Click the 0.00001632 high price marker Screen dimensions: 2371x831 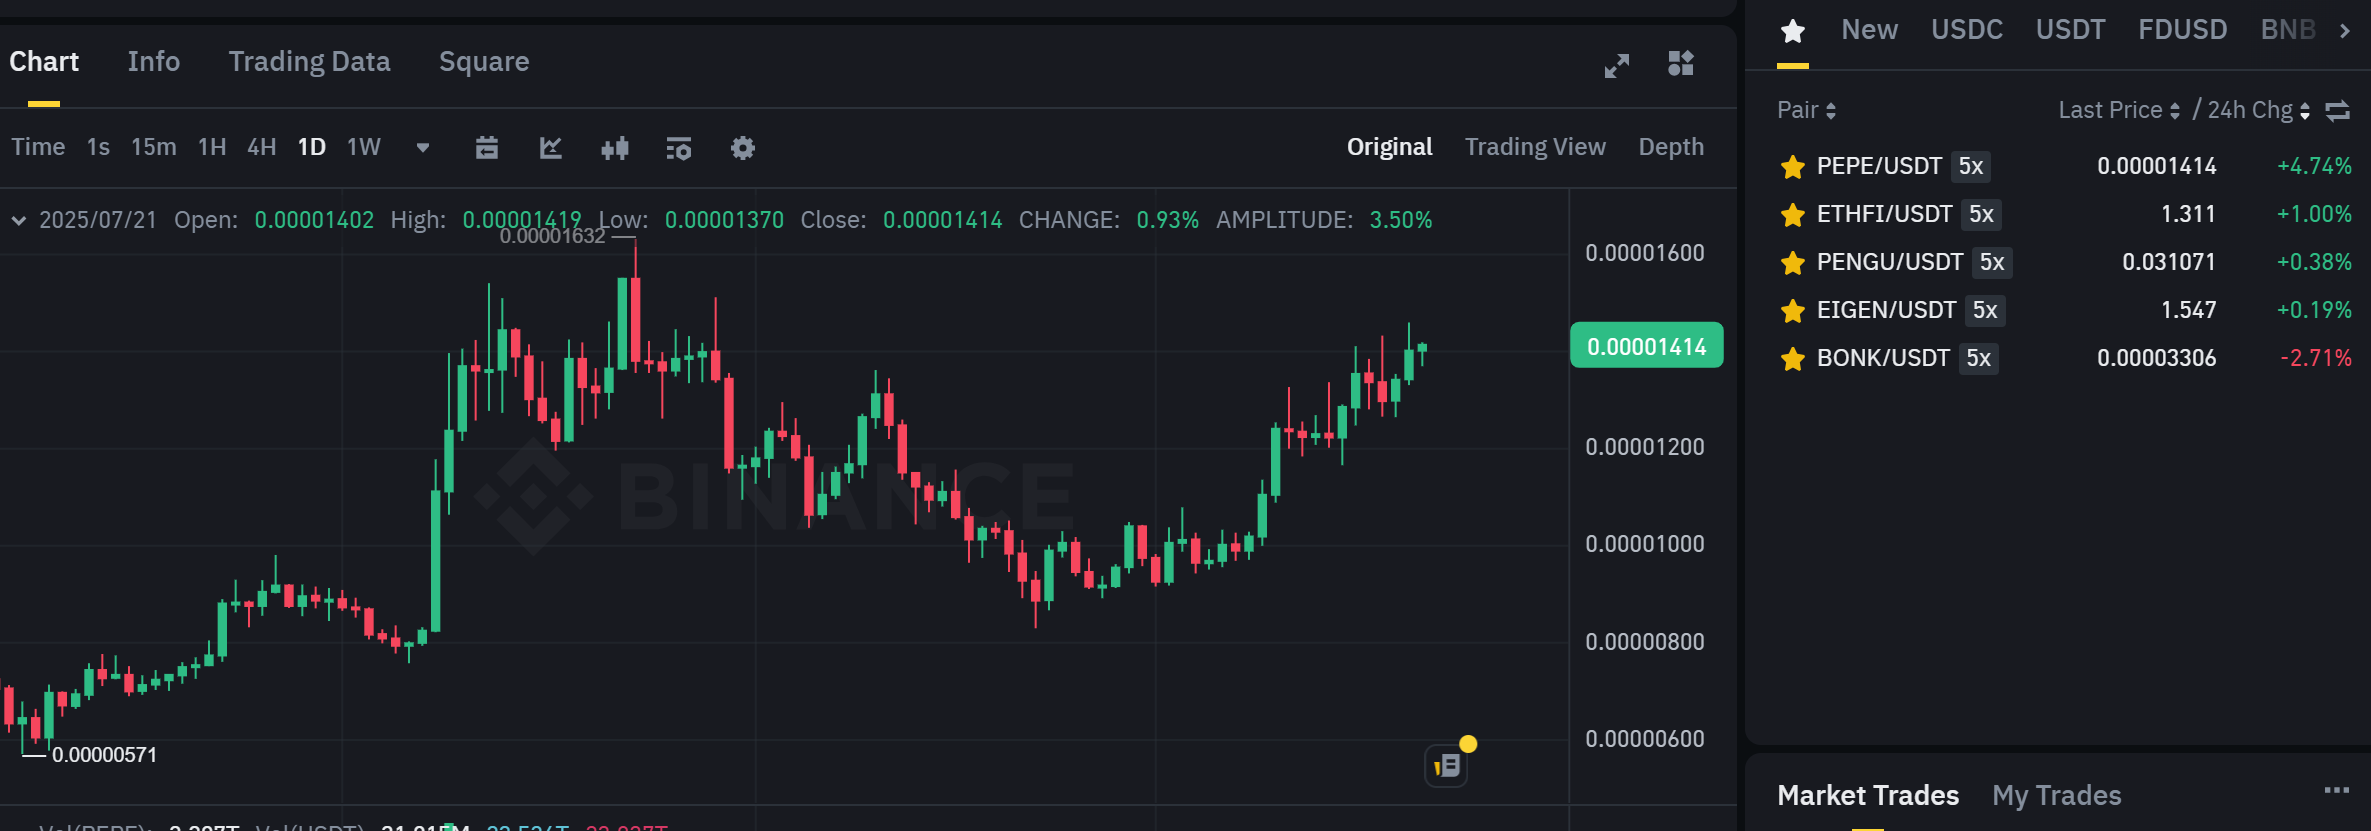point(553,237)
